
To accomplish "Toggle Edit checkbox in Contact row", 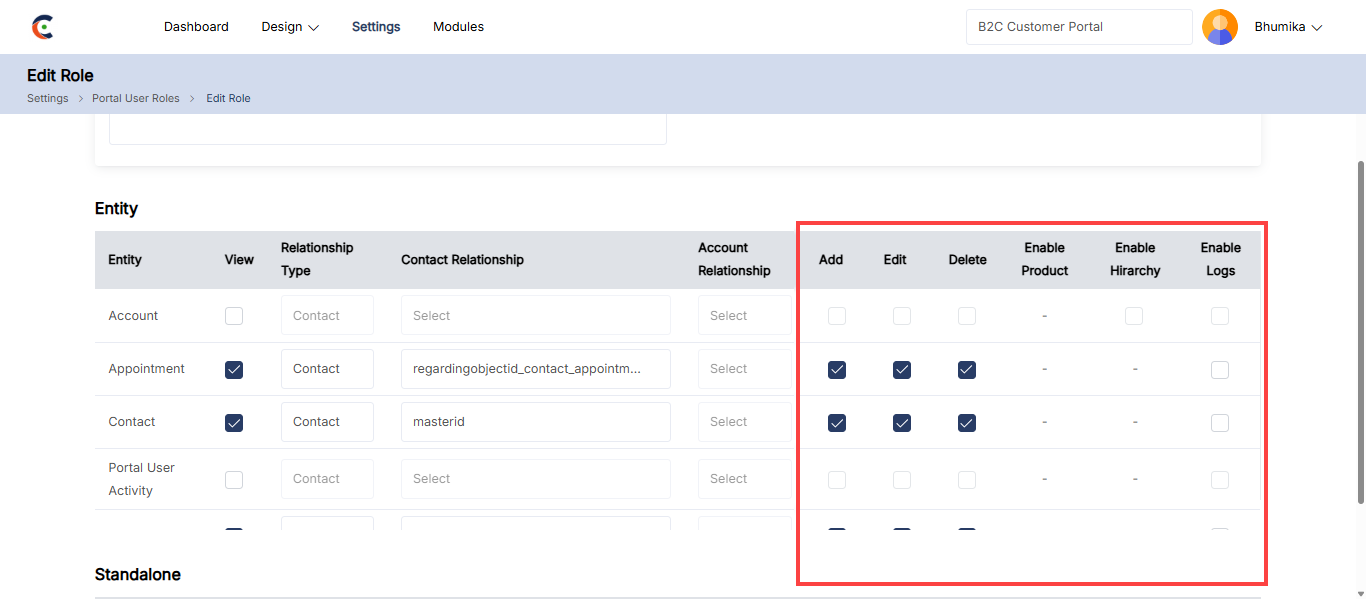I will pyautogui.click(x=902, y=423).
